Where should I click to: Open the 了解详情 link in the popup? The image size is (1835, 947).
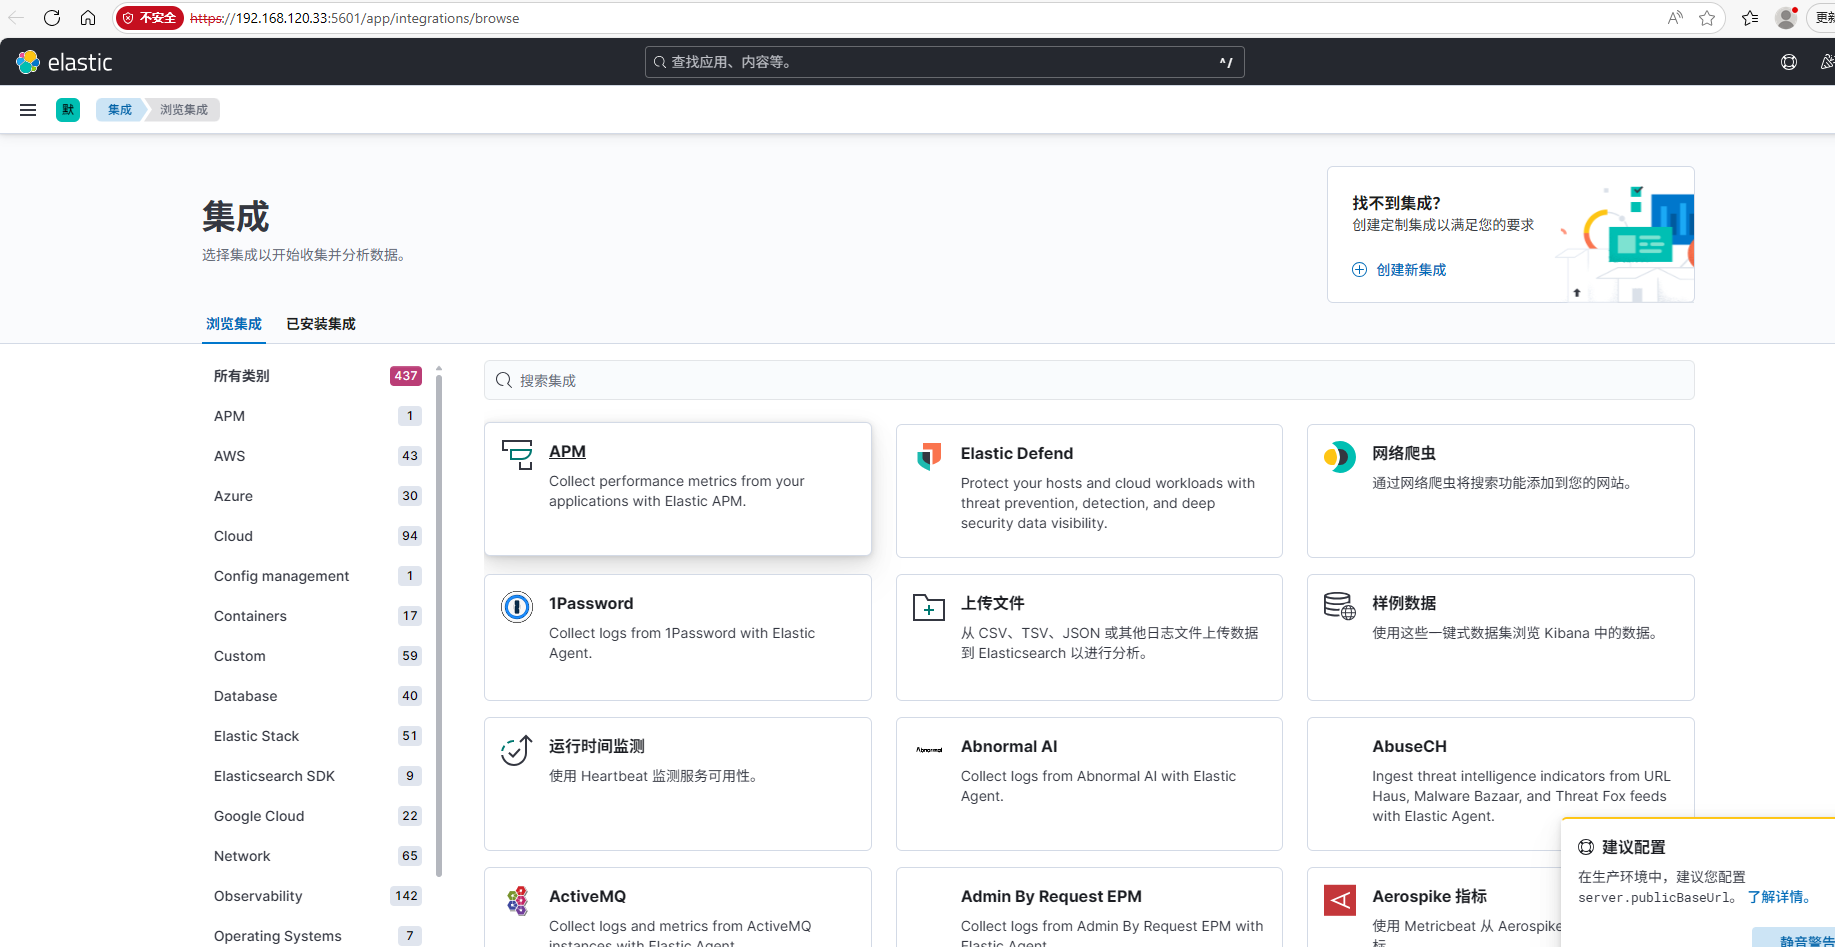(x=1777, y=897)
